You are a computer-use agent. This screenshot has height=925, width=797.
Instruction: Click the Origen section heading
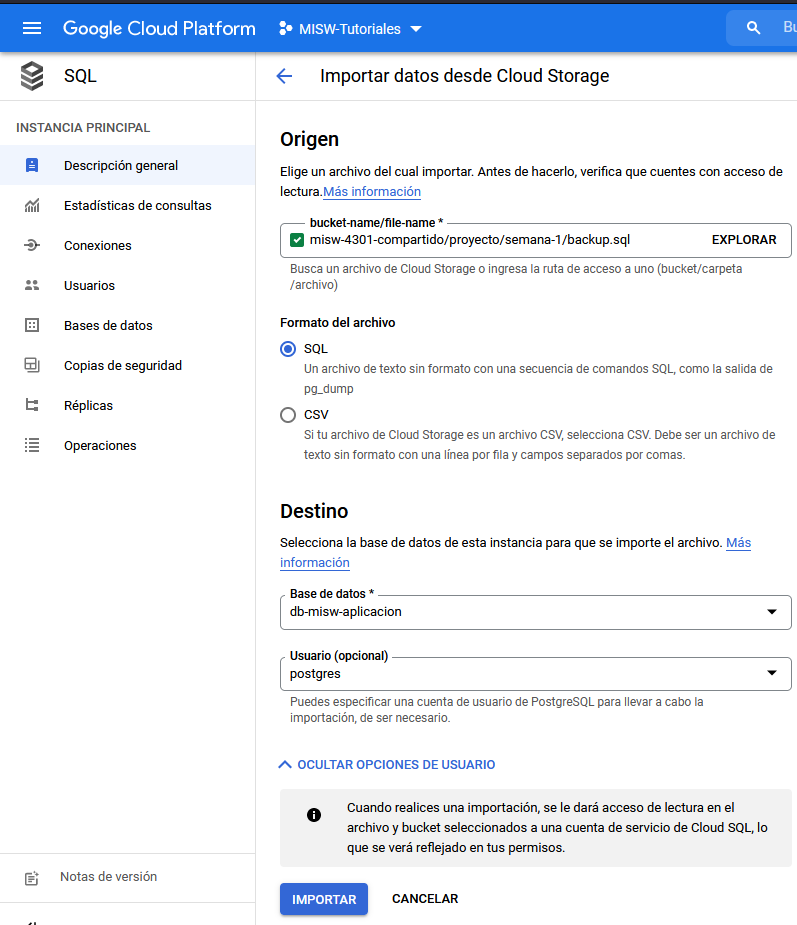coord(310,139)
